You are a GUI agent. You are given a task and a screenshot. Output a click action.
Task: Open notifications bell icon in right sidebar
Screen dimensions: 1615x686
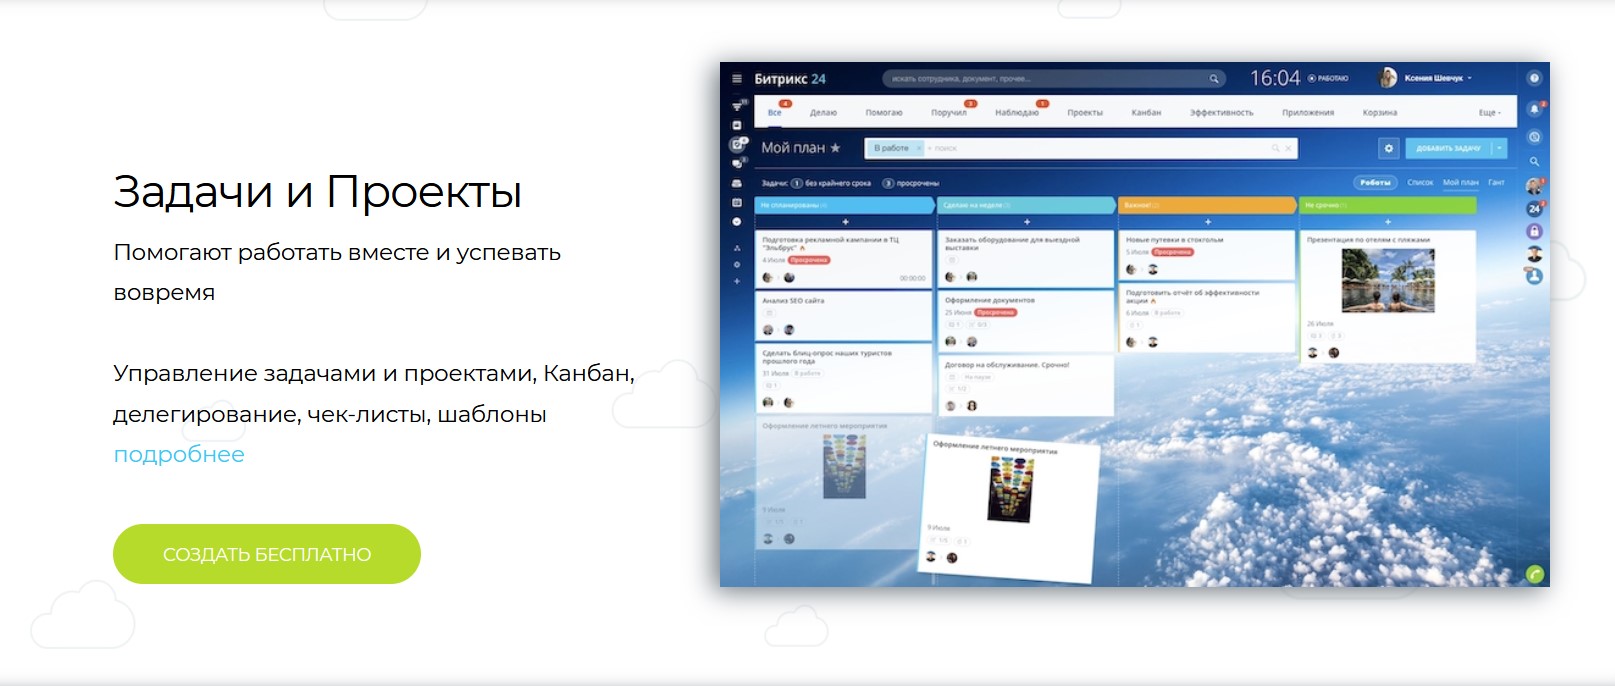(x=1534, y=109)
